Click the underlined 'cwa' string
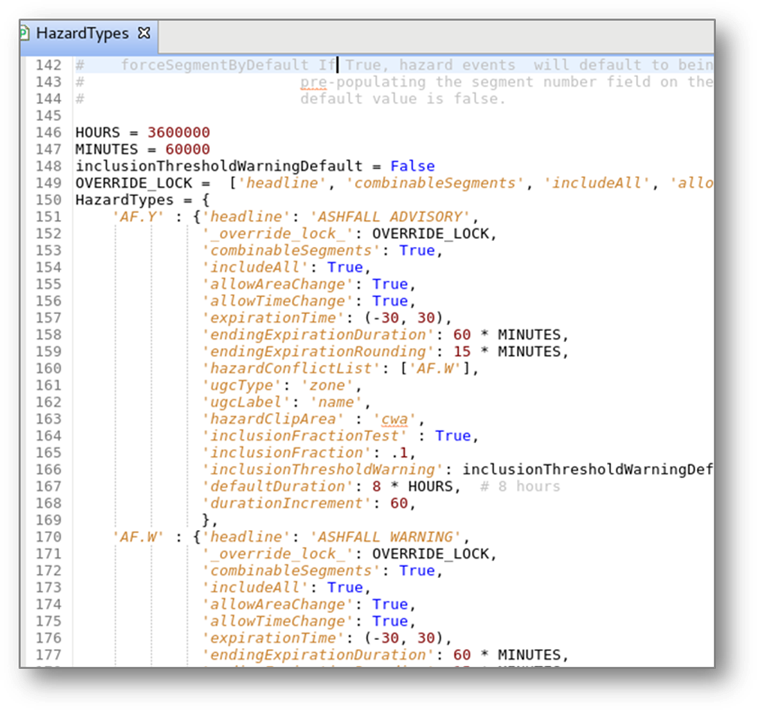The image size is (757, 710). [x=394, y=419]
